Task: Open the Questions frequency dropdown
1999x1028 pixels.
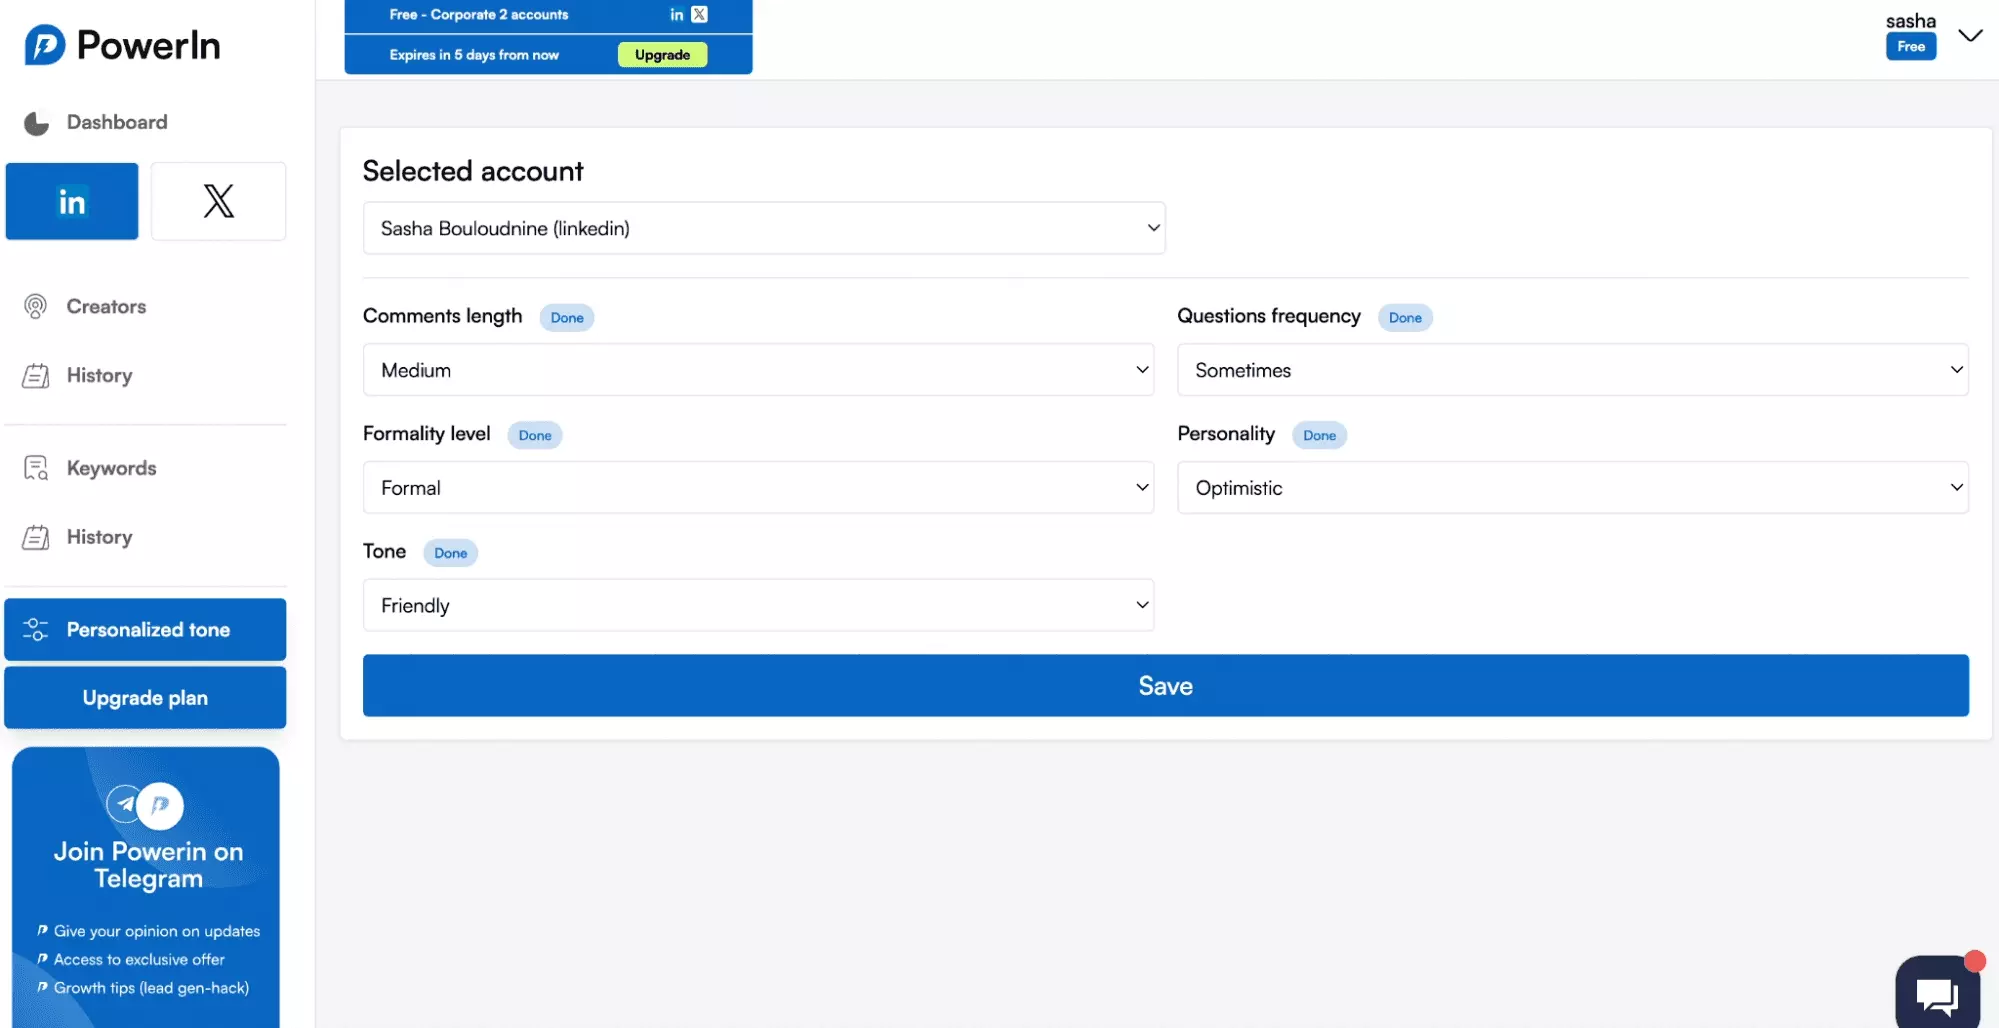Action: [x=1572, y=370]
